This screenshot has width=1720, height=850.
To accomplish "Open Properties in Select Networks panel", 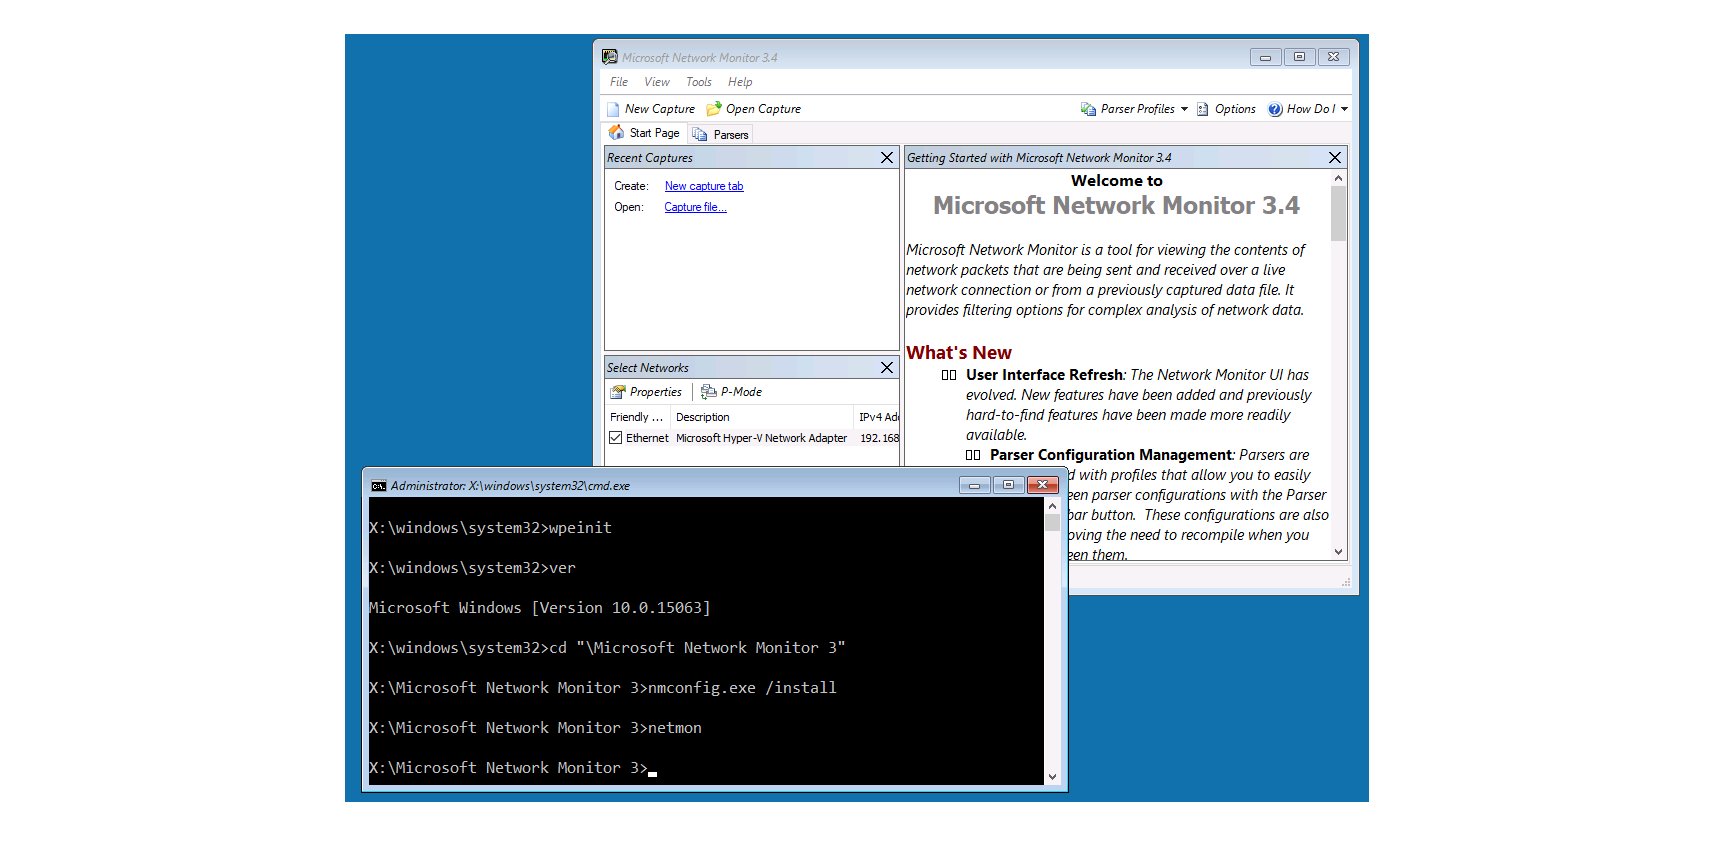I will point(646,392).
